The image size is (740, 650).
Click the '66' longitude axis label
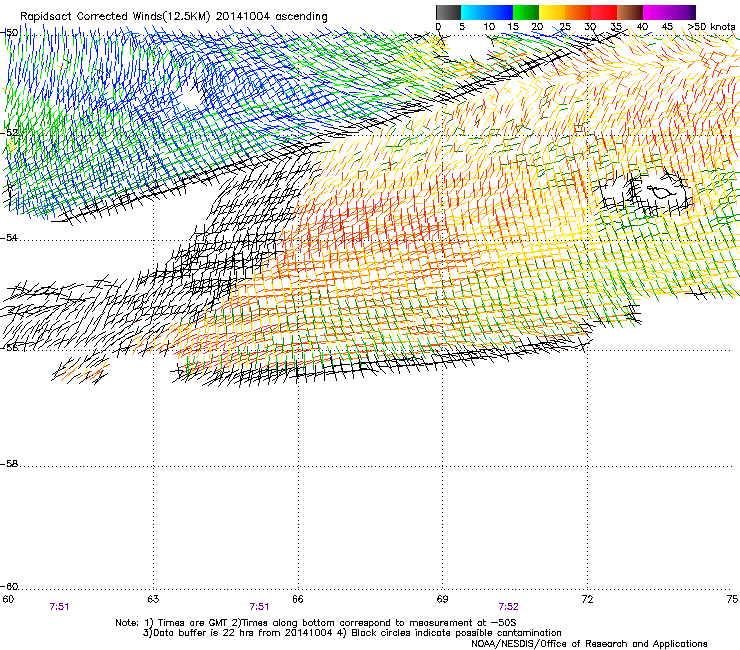[298, 599]
